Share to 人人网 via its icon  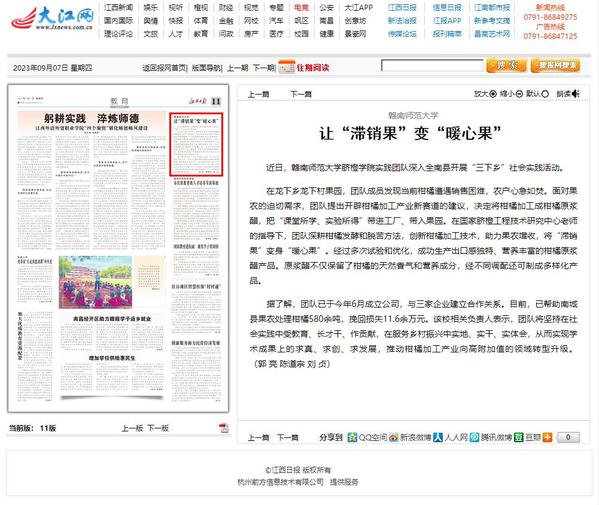coord(438,437)
